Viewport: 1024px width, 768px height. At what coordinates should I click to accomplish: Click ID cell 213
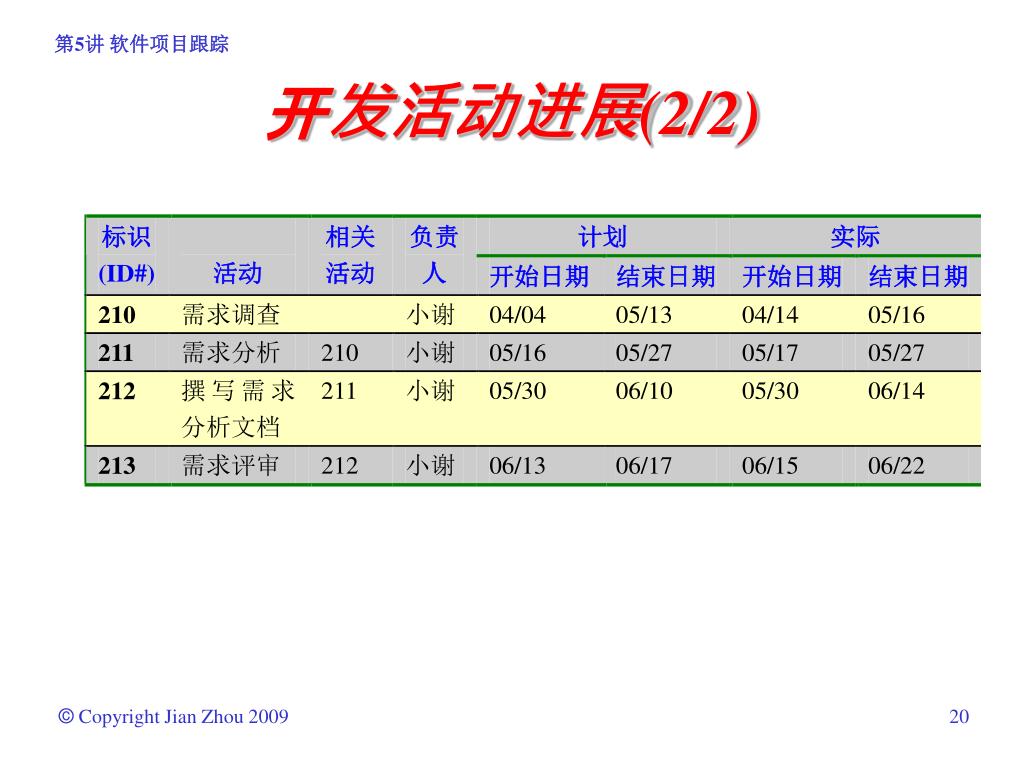coord(117,466)
